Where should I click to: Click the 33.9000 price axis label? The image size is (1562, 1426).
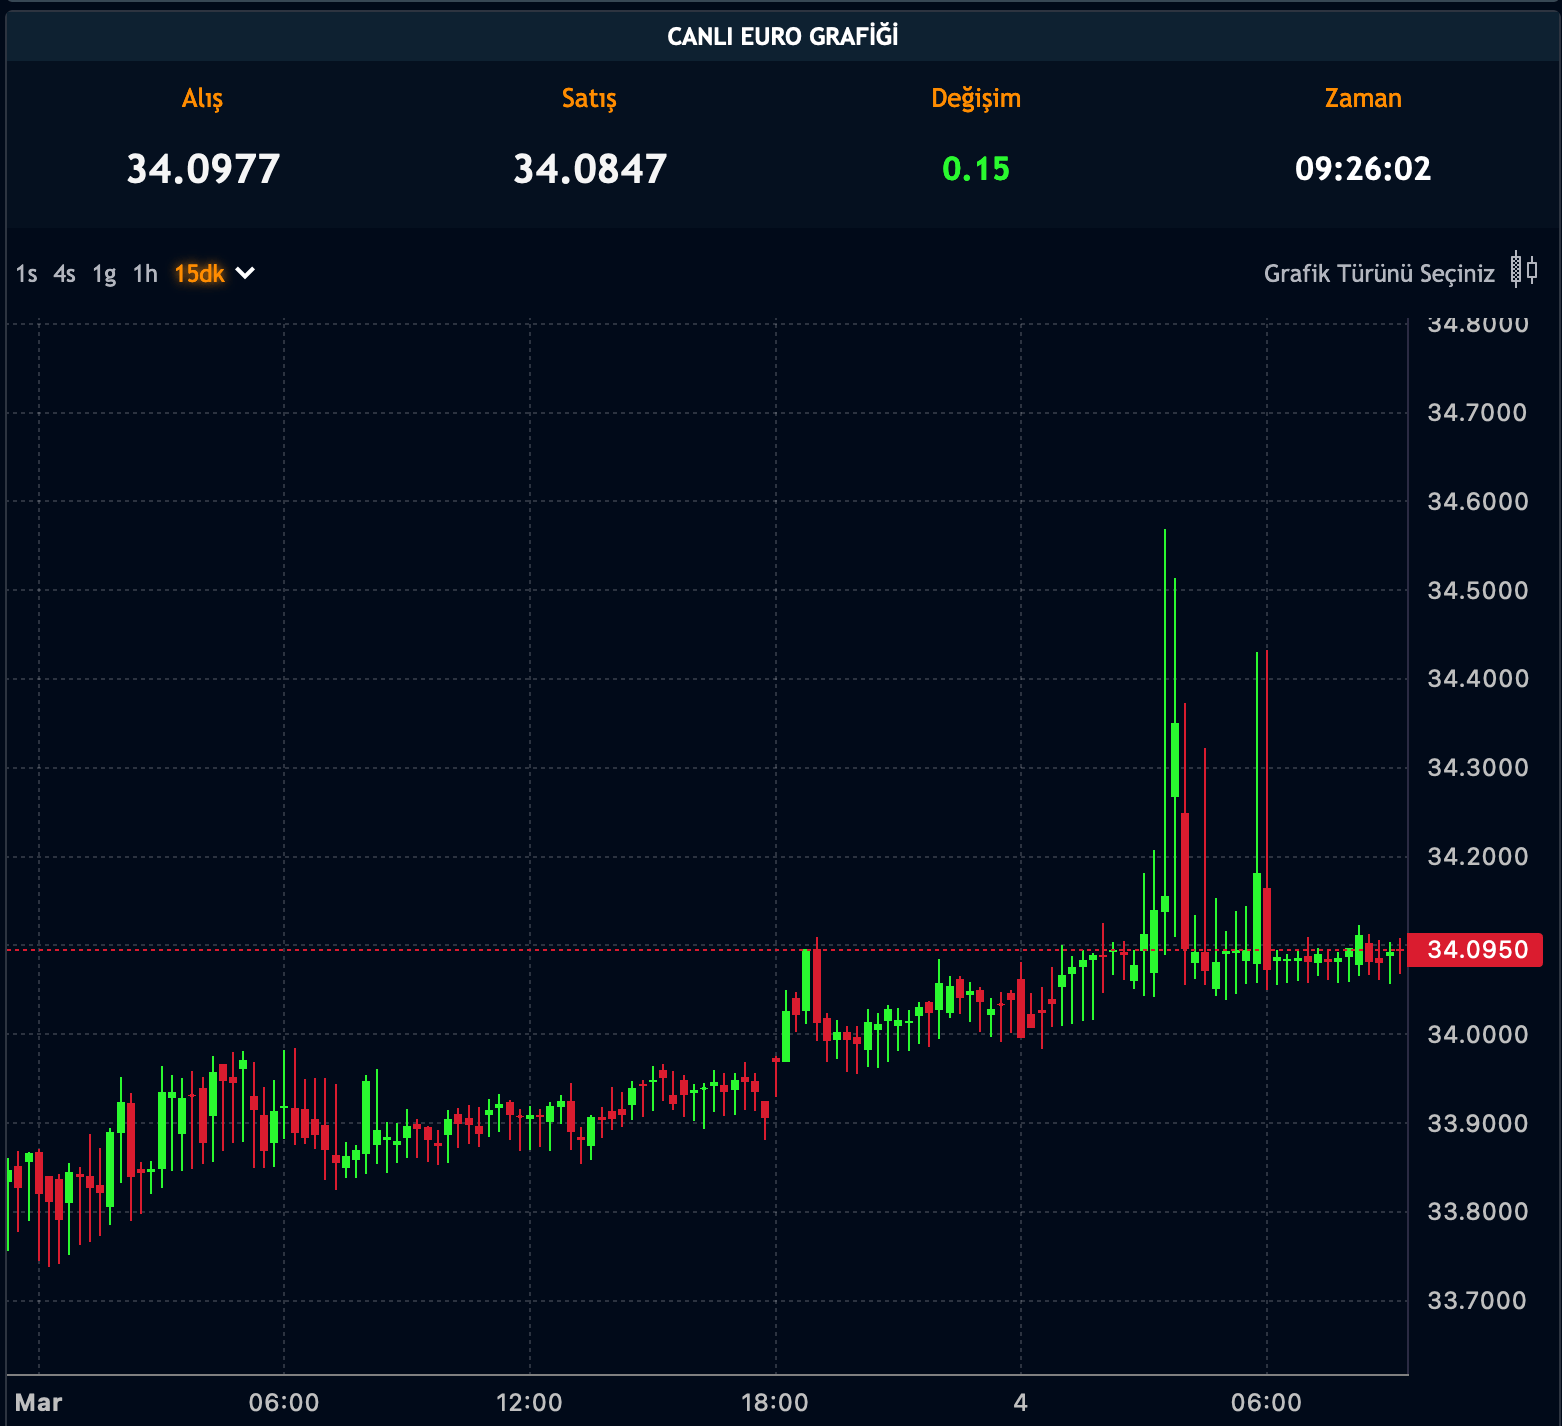1477,1123
